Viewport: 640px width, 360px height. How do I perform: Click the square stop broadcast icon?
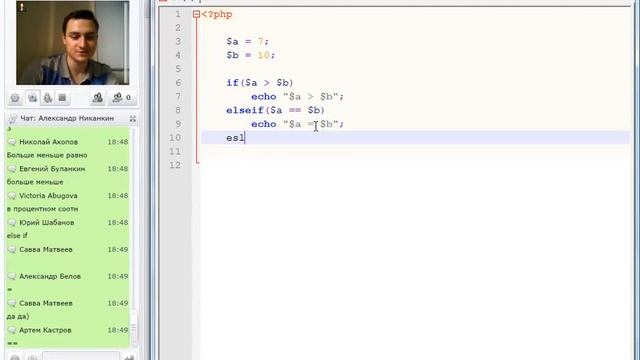click(x=62, y=98)
